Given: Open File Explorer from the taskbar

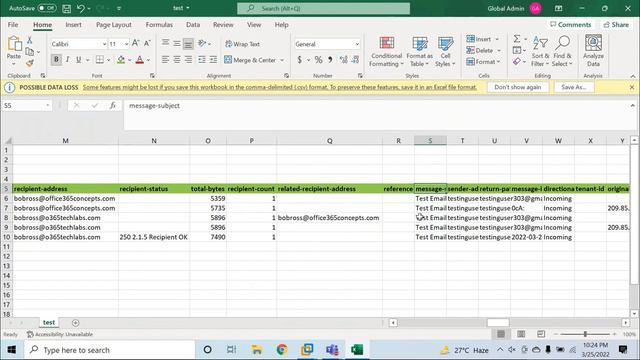Looking at the screenshot, I should [257, 350].
